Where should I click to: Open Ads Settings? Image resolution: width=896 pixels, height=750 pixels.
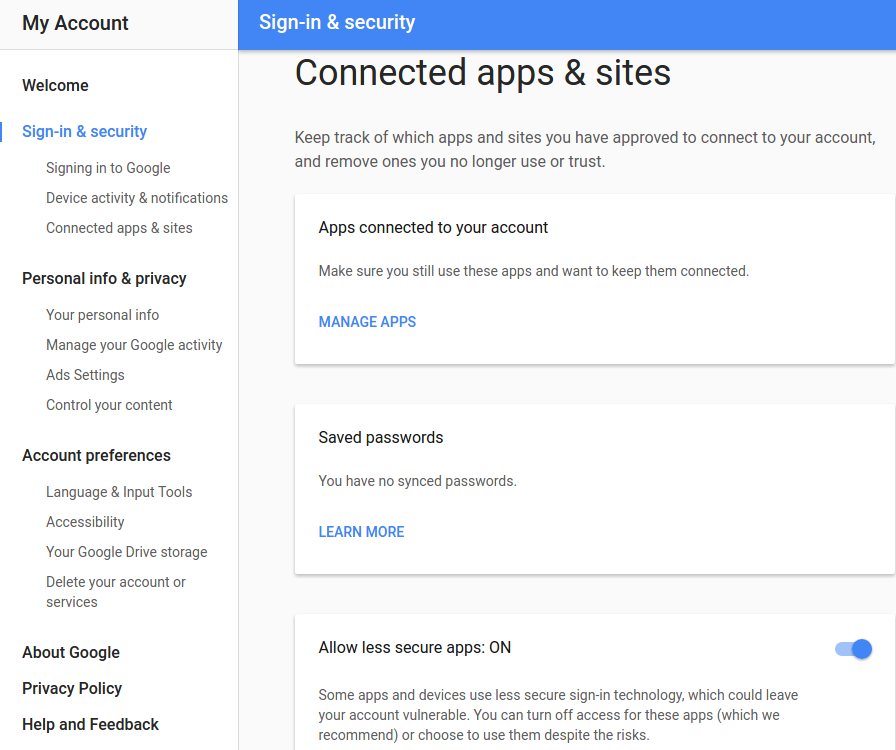pyautogui.click(x=85, y=375)
